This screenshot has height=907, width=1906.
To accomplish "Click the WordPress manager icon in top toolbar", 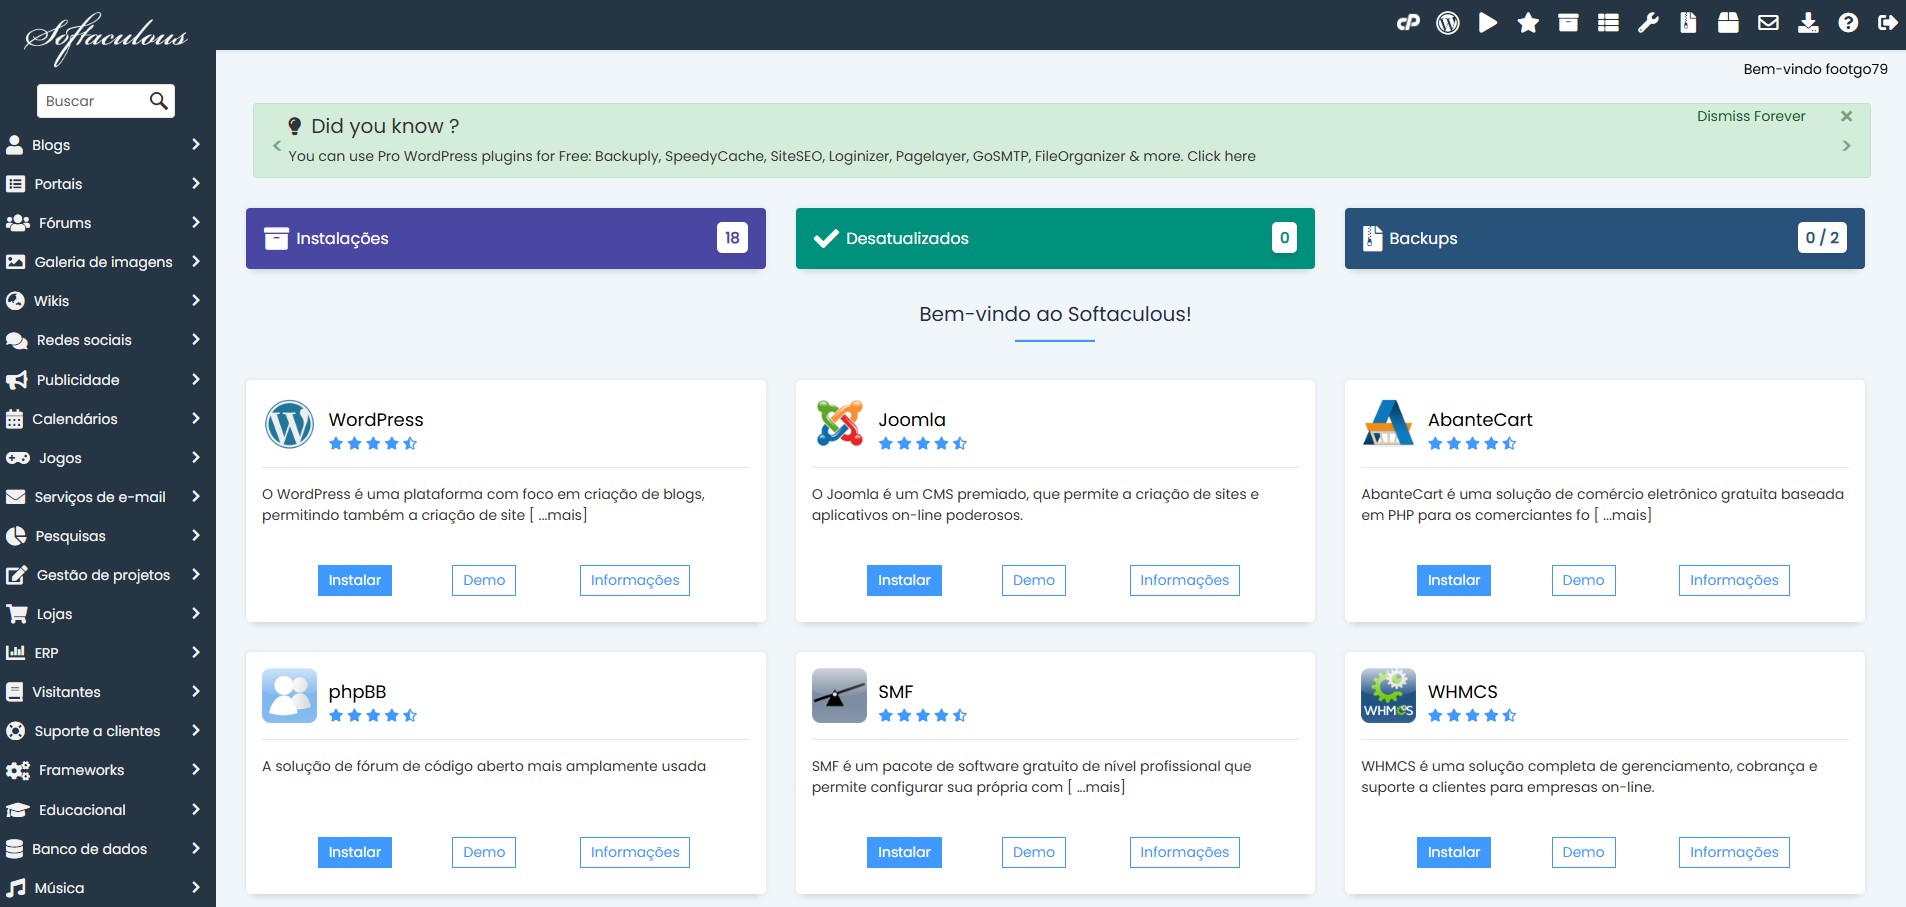I will tap(1448, 22).
